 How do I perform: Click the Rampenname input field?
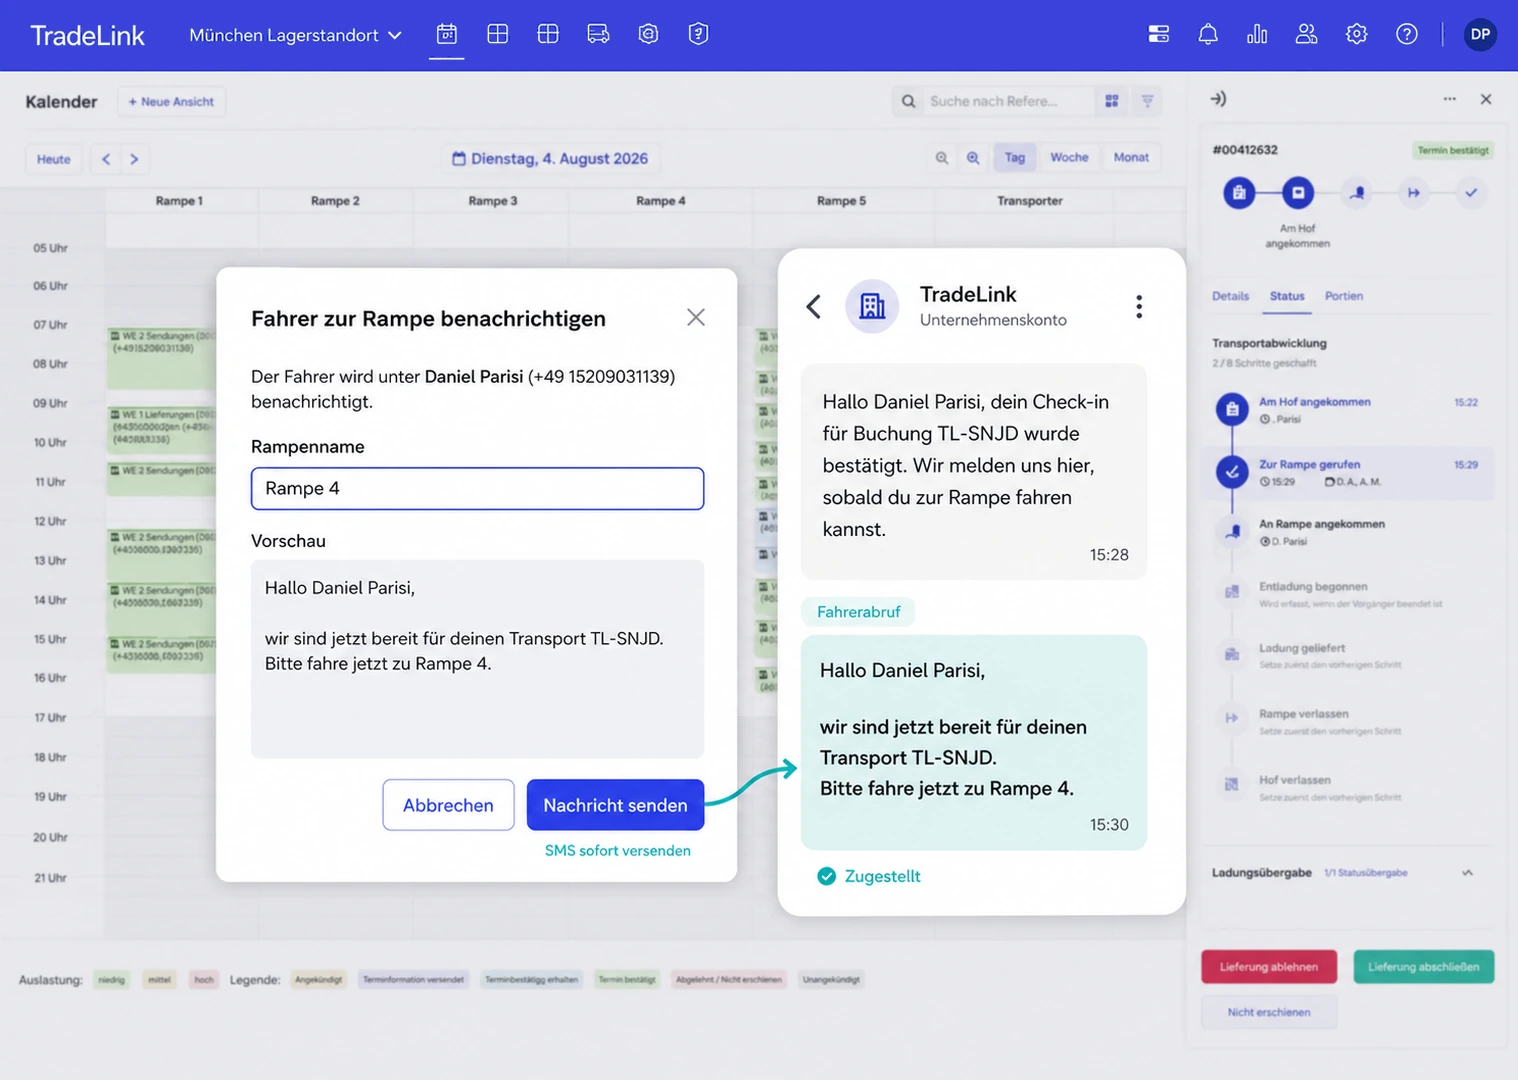(x=477, y=488)
